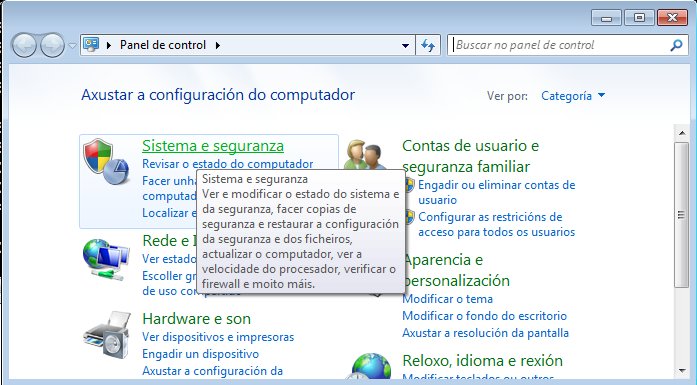Viewport: 697px width, 385px height.
Task: Close the Control Panel window
Action: (673, 18)
